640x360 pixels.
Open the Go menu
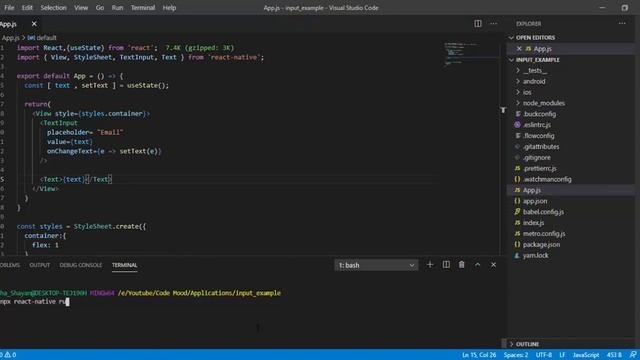coord(100,8)
